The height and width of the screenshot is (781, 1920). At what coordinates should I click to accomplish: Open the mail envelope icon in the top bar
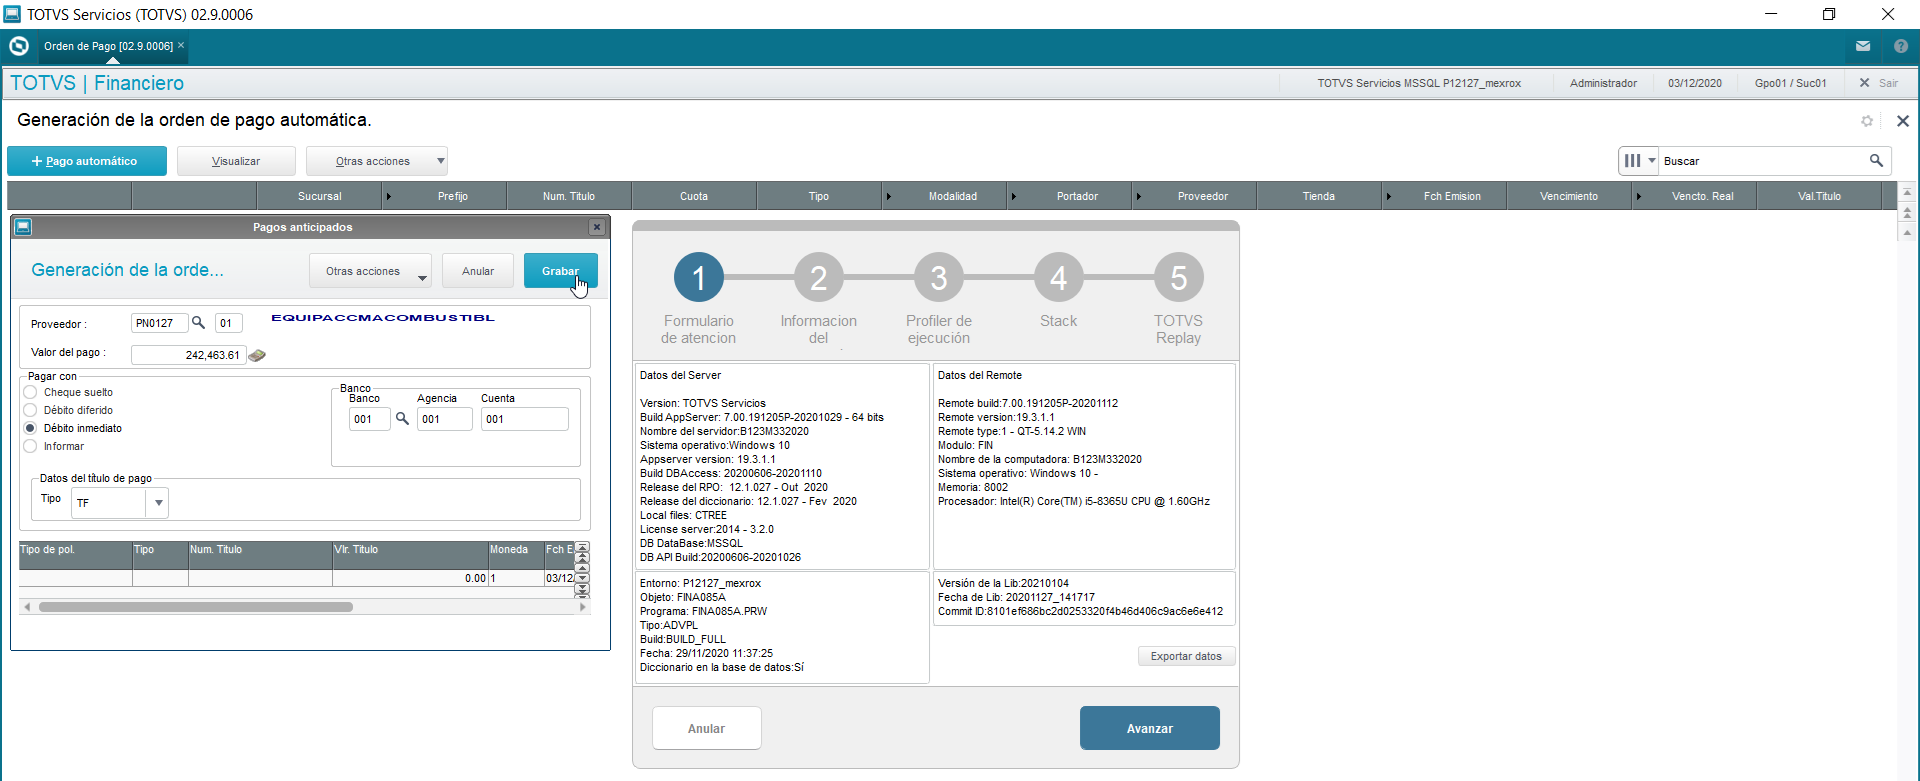[1863, 46]
